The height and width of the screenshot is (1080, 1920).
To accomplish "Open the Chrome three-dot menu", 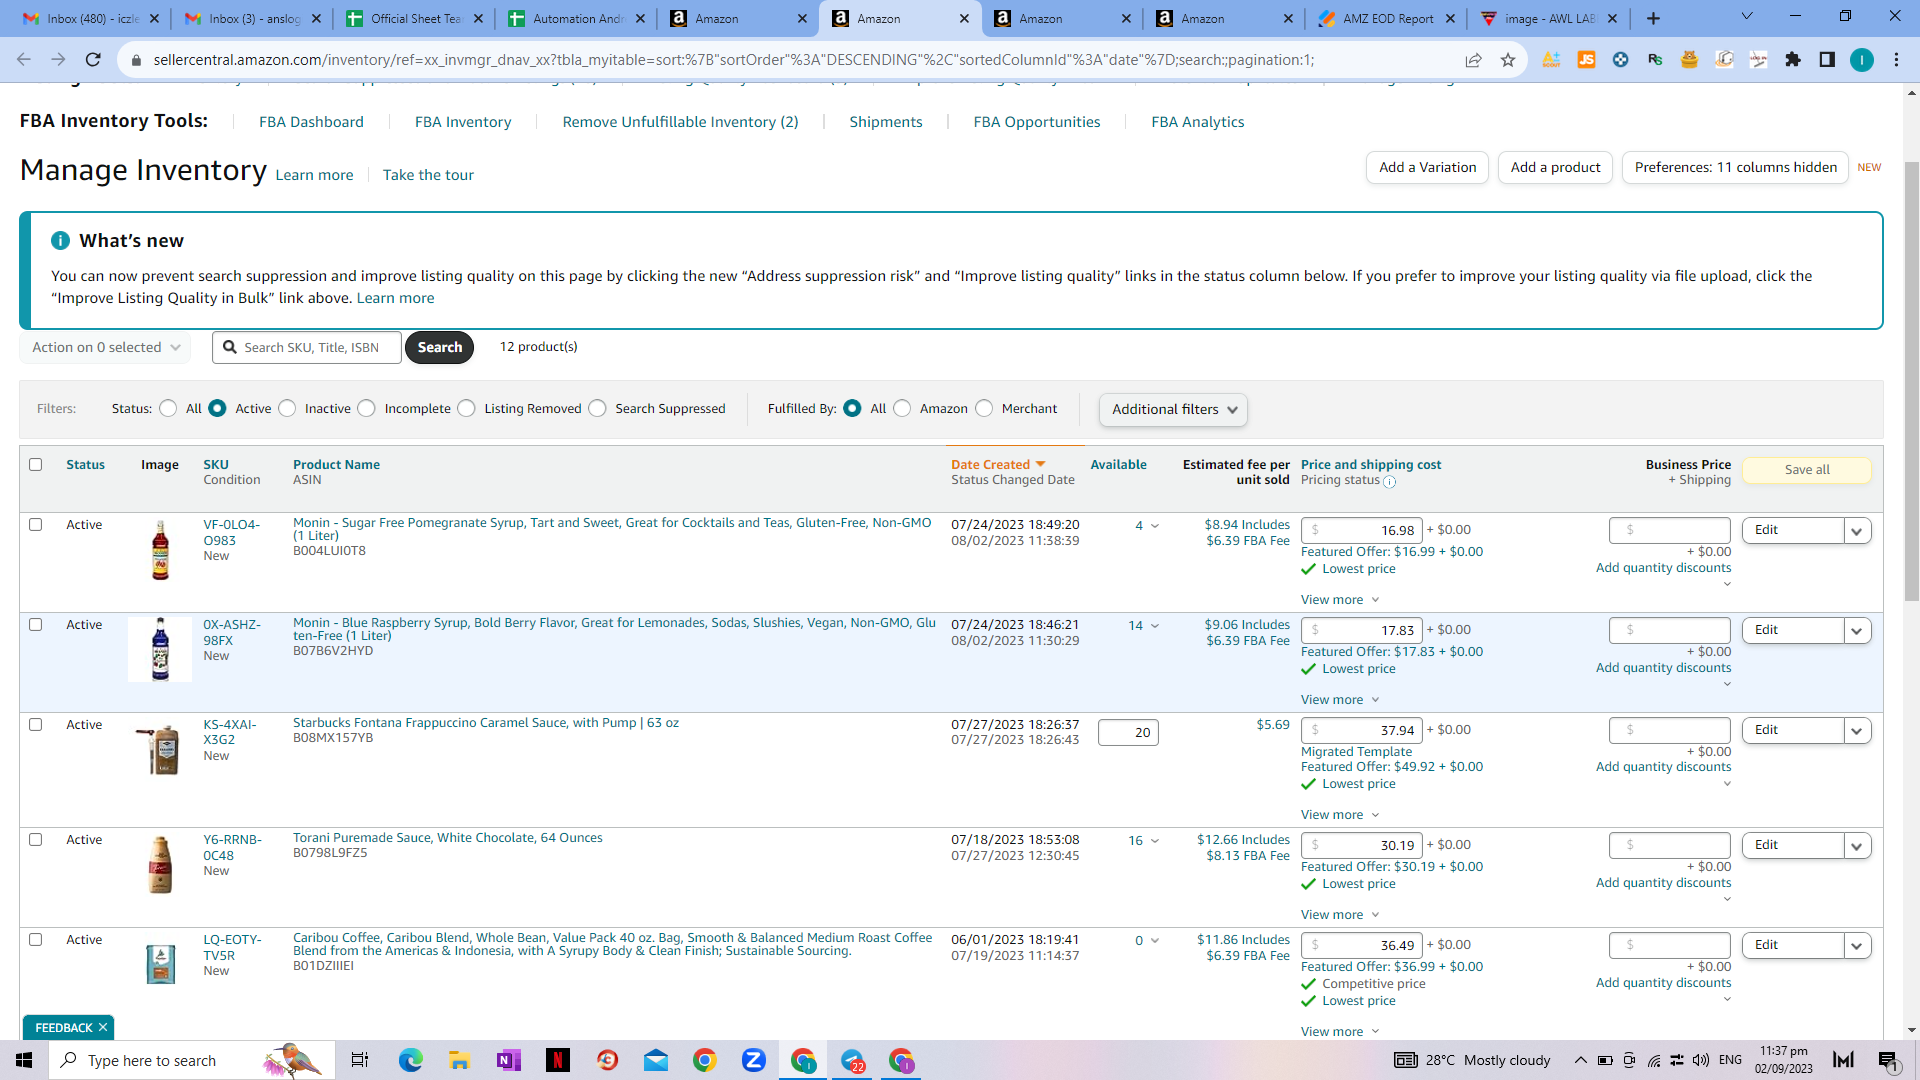I will (x=1896, y=60).
